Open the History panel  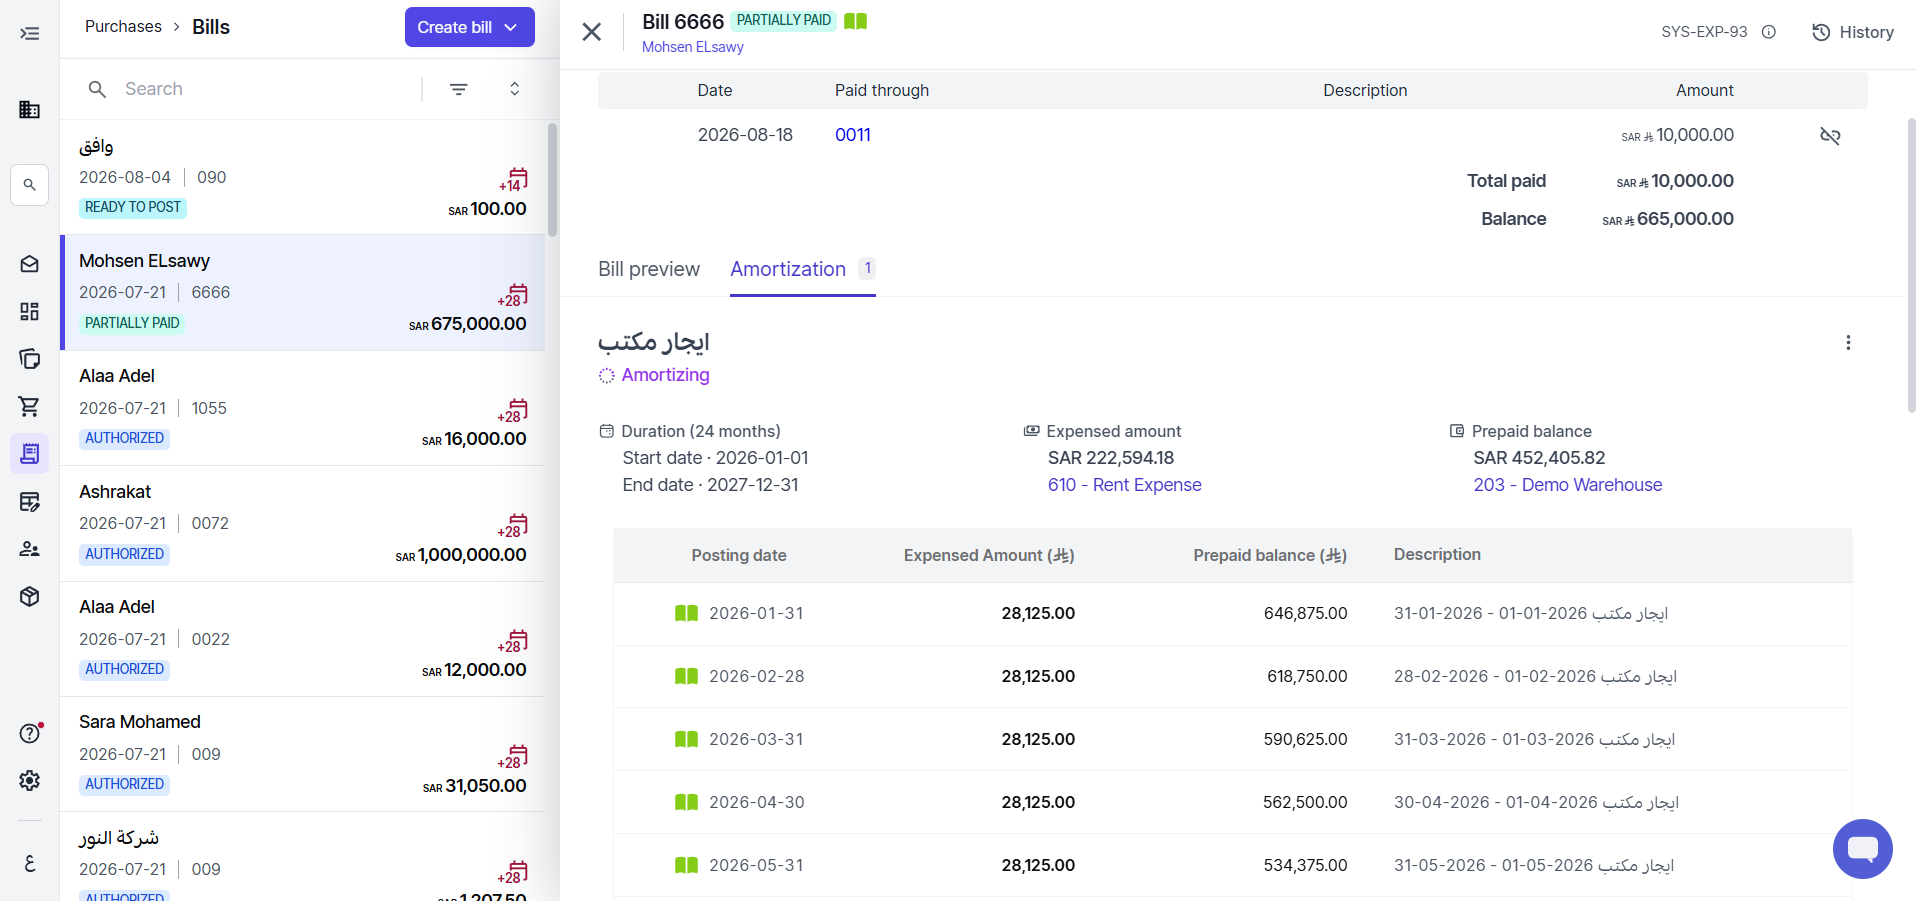(1853, 32)
